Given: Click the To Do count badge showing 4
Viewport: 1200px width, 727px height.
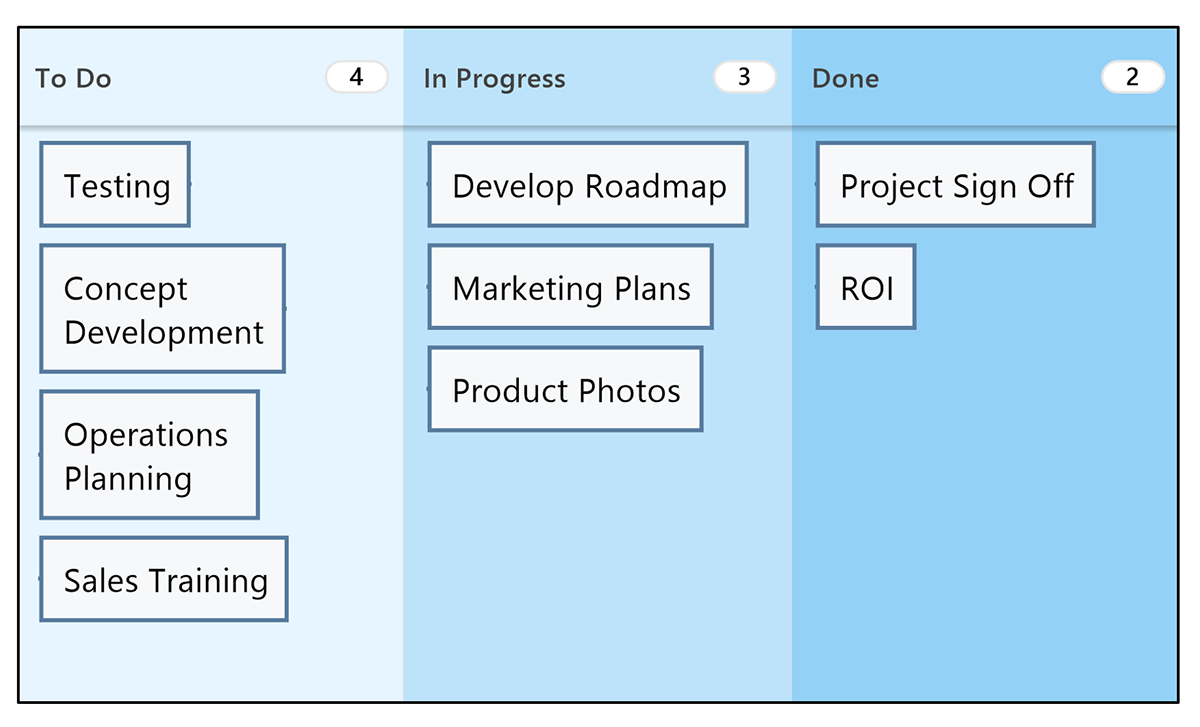Looking at the screenshot, I should click(x=357, y=77).
